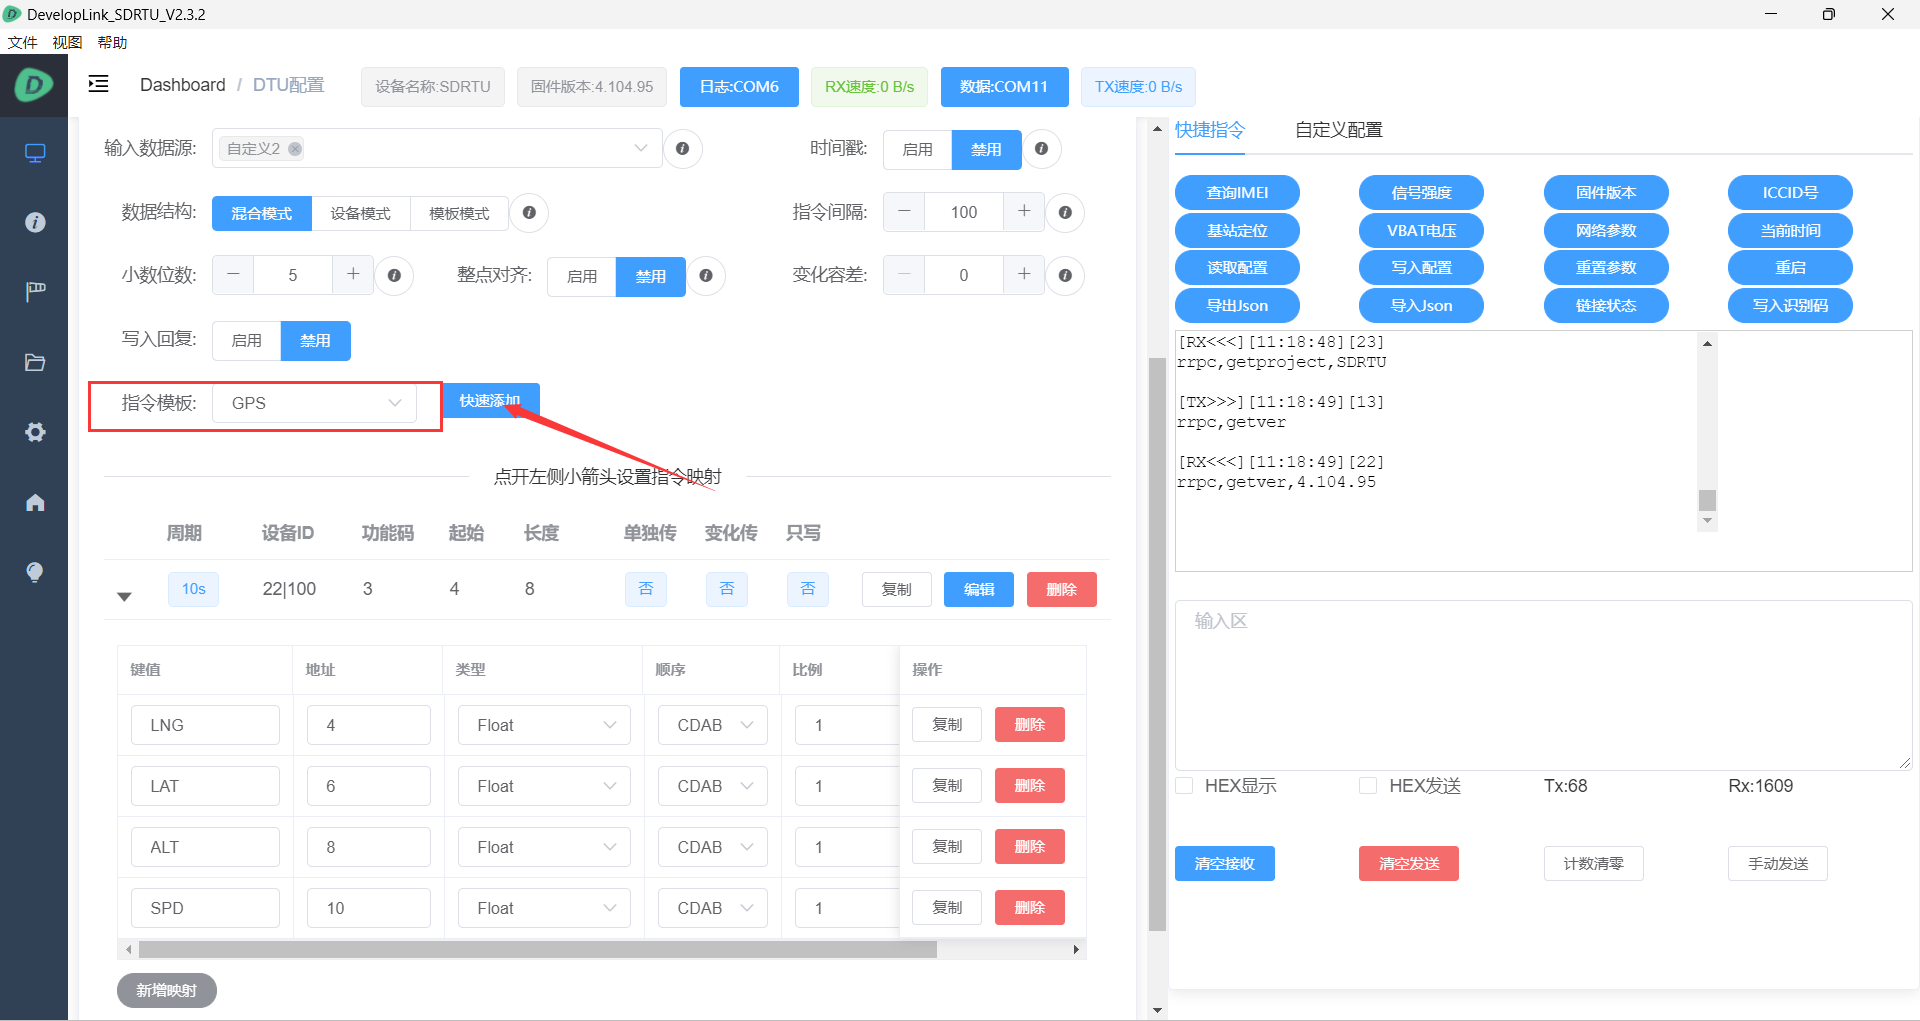The width and height of the screenshot is (1920, 1021).
Task: Click the 输入区 text area
Action: (x=1543, y=685)
